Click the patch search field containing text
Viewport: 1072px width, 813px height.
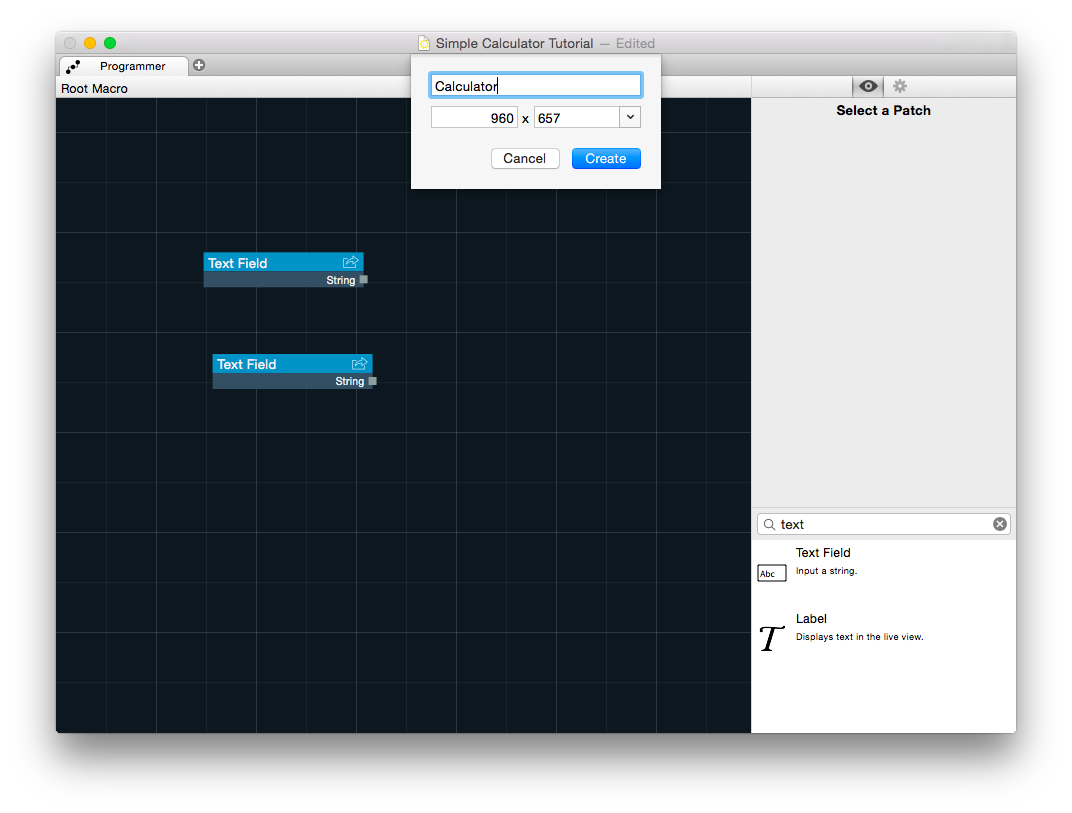pyautogui.click(x=883, y=524)
